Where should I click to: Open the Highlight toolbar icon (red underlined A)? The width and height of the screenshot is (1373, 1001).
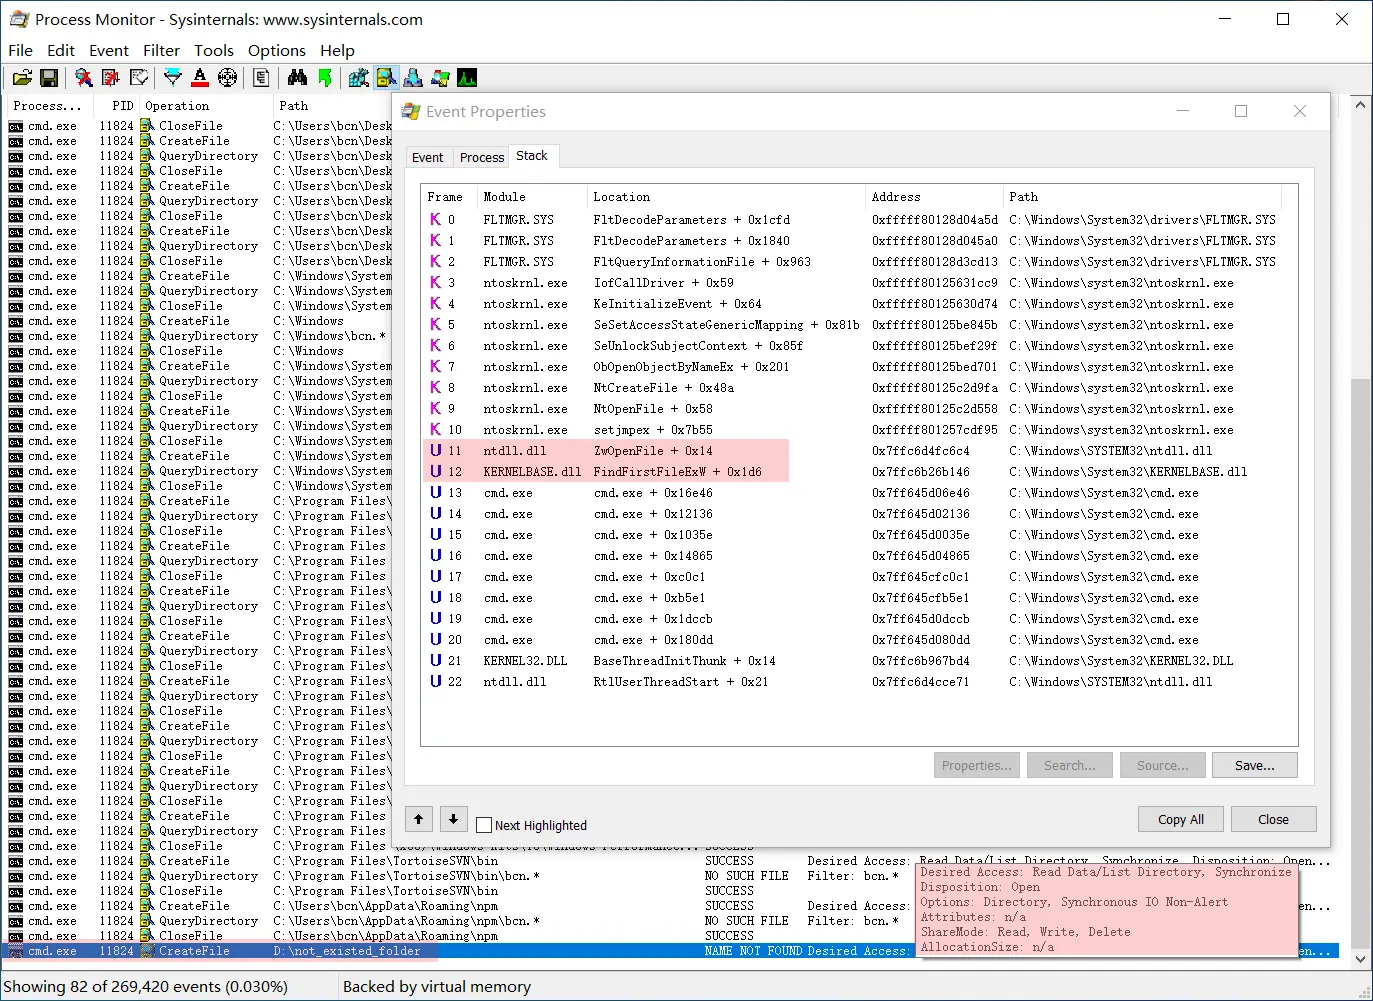coord(200,78)
